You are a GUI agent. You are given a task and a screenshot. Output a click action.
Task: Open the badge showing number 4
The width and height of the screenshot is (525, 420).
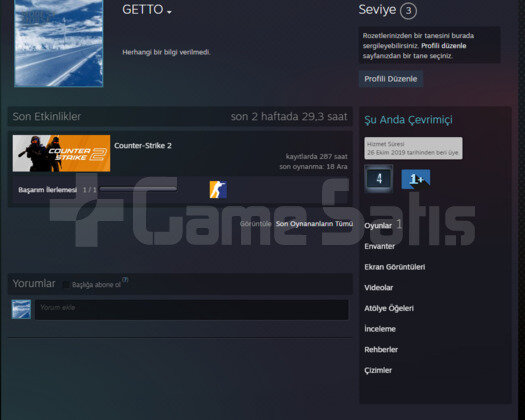click(379, 179)
